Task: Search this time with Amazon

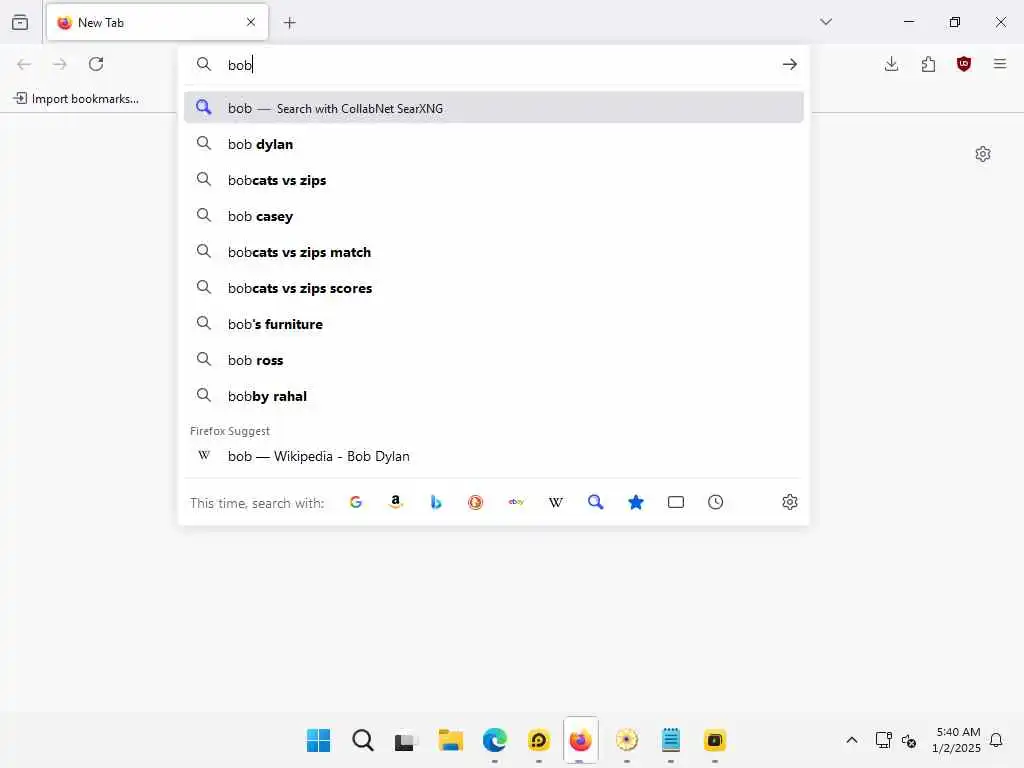Action: (396, 502)
